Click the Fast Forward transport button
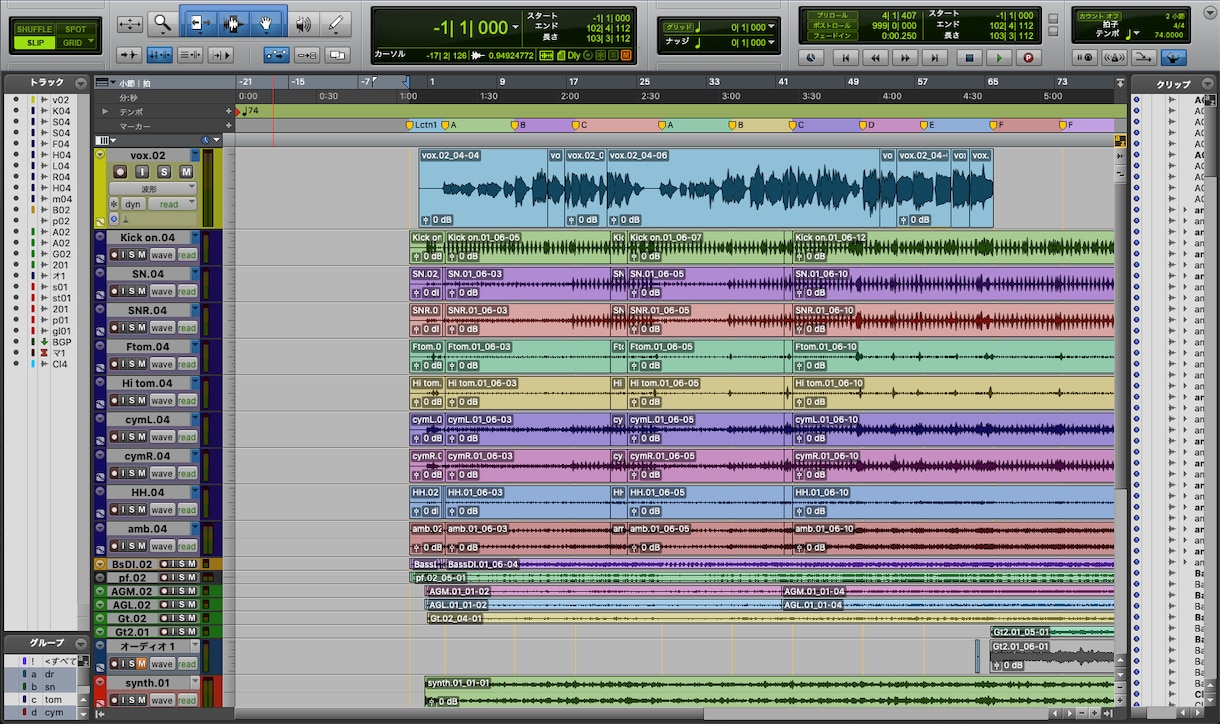This screenshot has height=724, width=1220. [906, 58]
